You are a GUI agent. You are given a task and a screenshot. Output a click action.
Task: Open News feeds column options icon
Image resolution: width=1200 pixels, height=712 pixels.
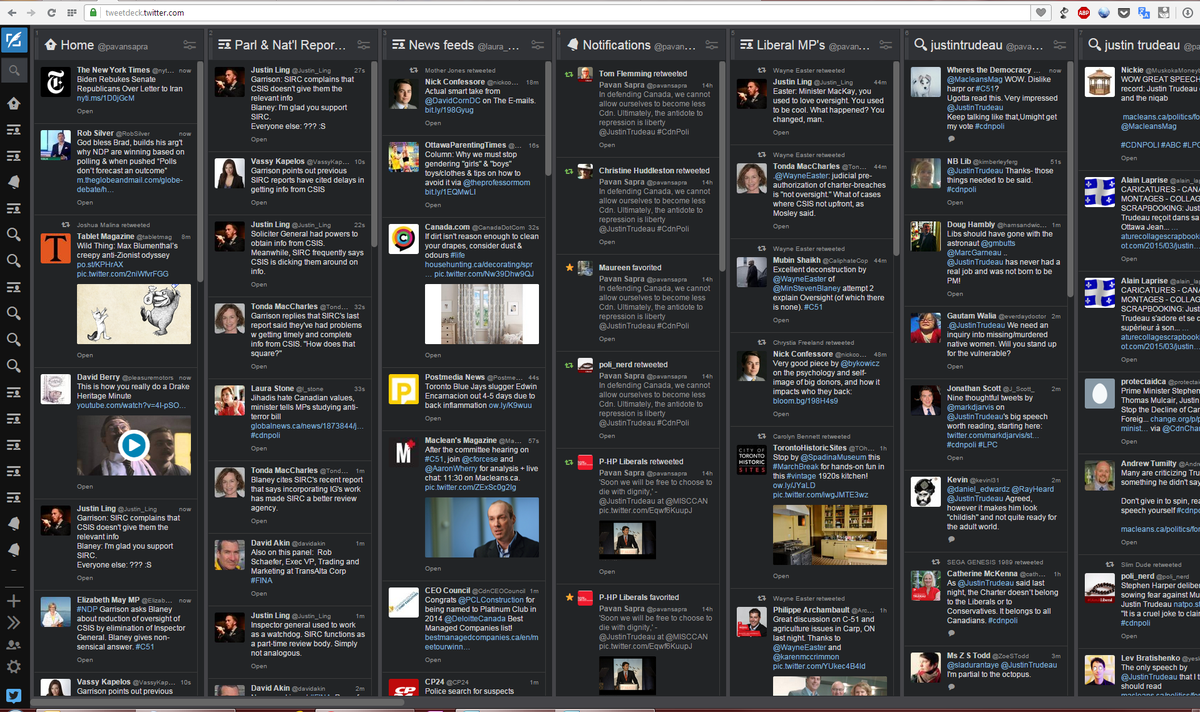538,45
